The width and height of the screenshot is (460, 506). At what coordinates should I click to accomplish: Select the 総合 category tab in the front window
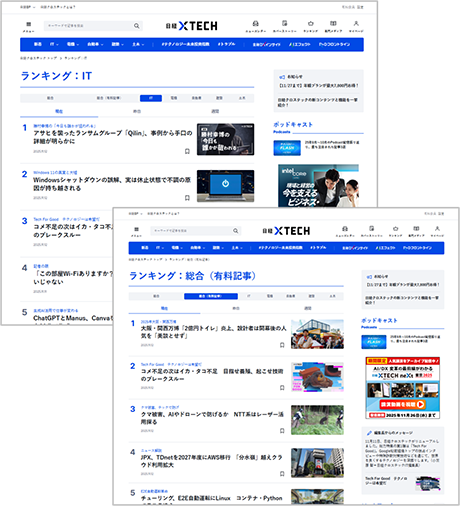pos(156,296)
